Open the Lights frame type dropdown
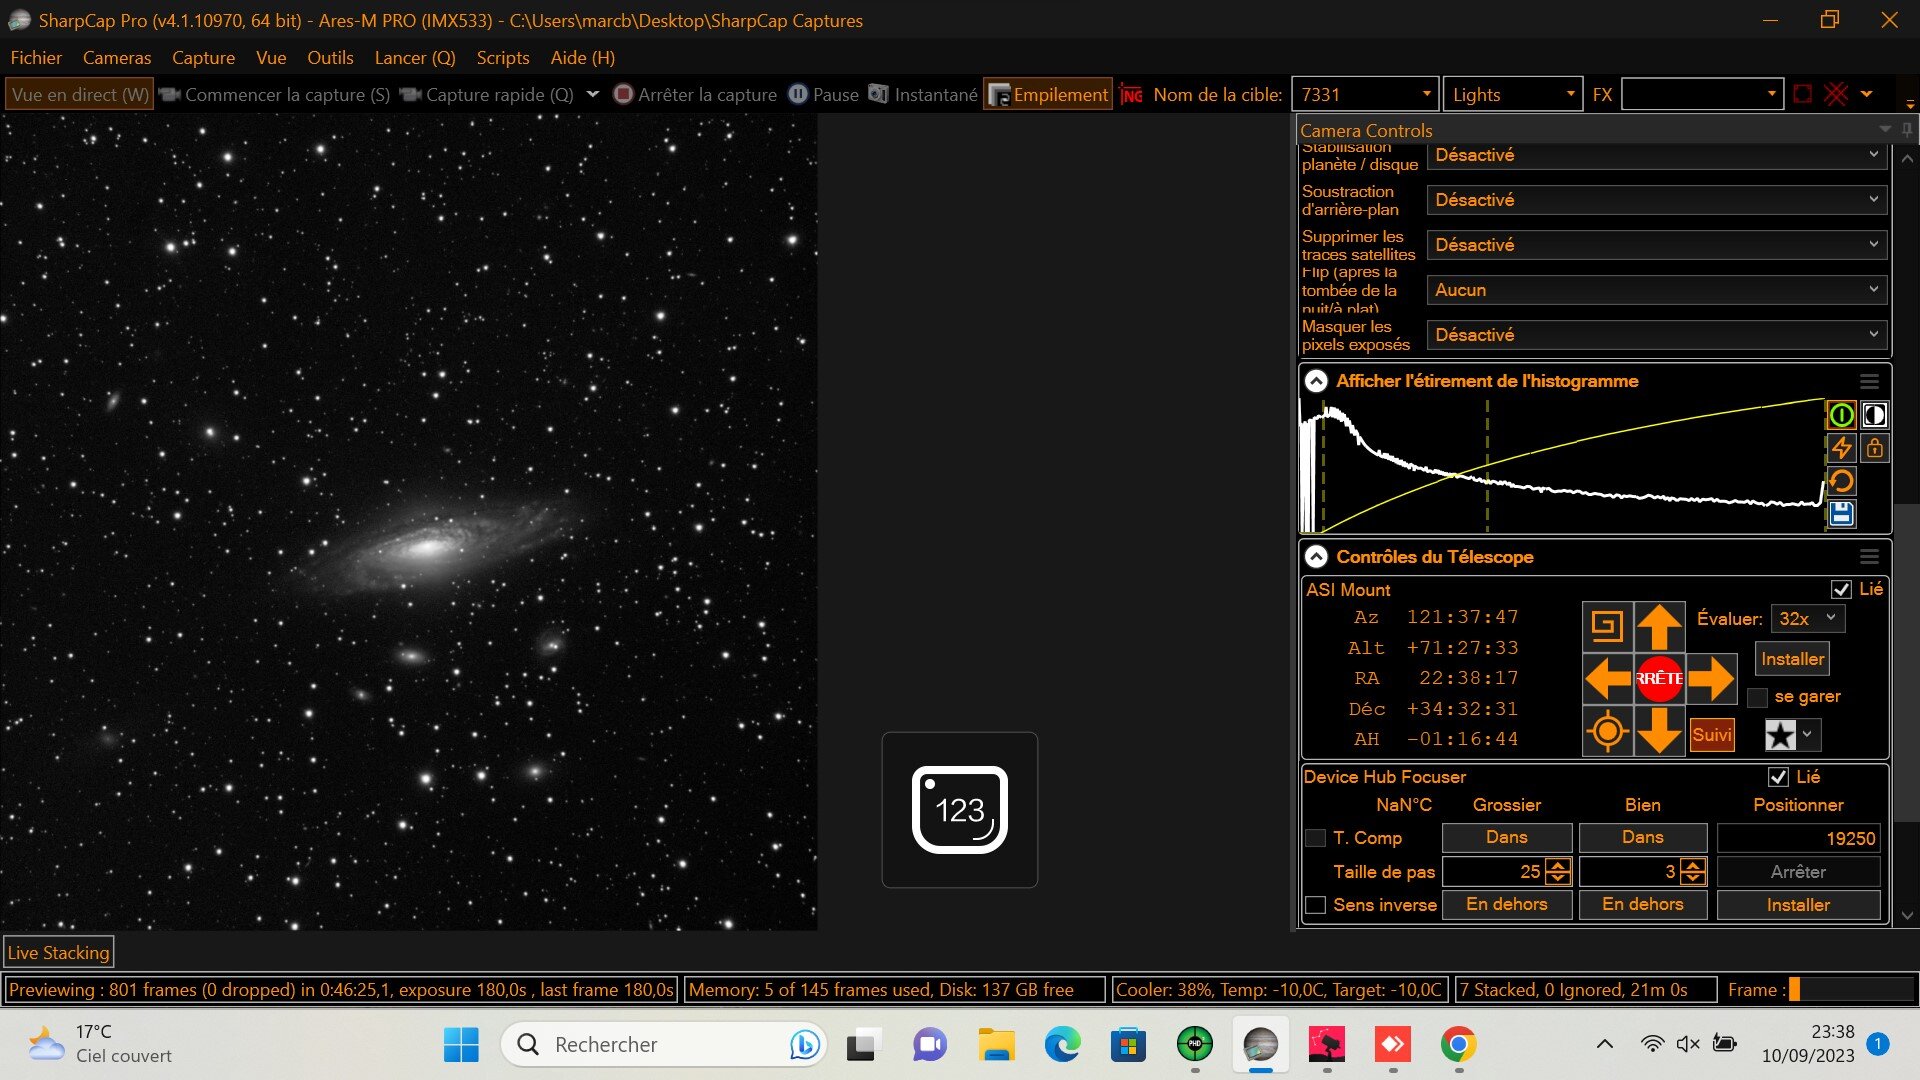This screenshot has width=1920, height=1080. [x=1513, y=94]
